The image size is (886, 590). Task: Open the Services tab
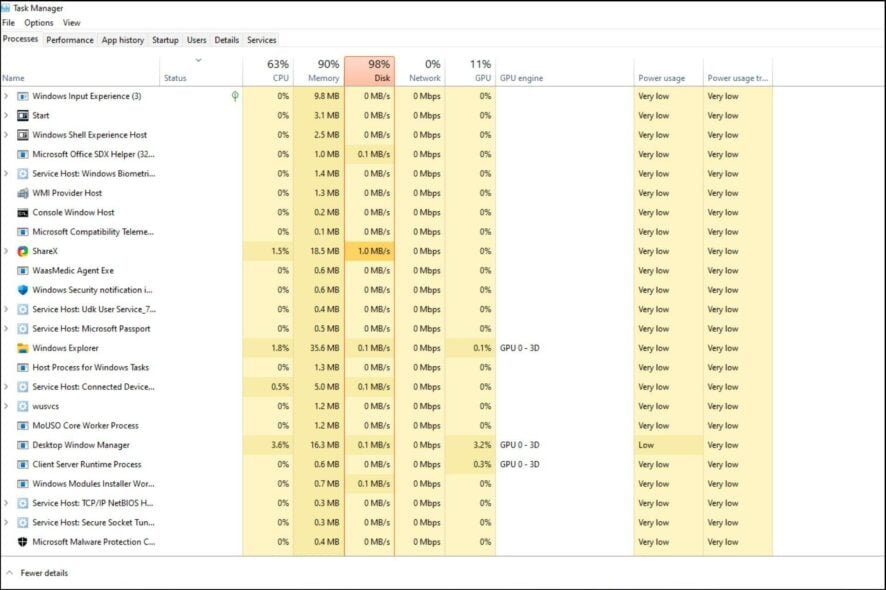[x=262, y=40]
